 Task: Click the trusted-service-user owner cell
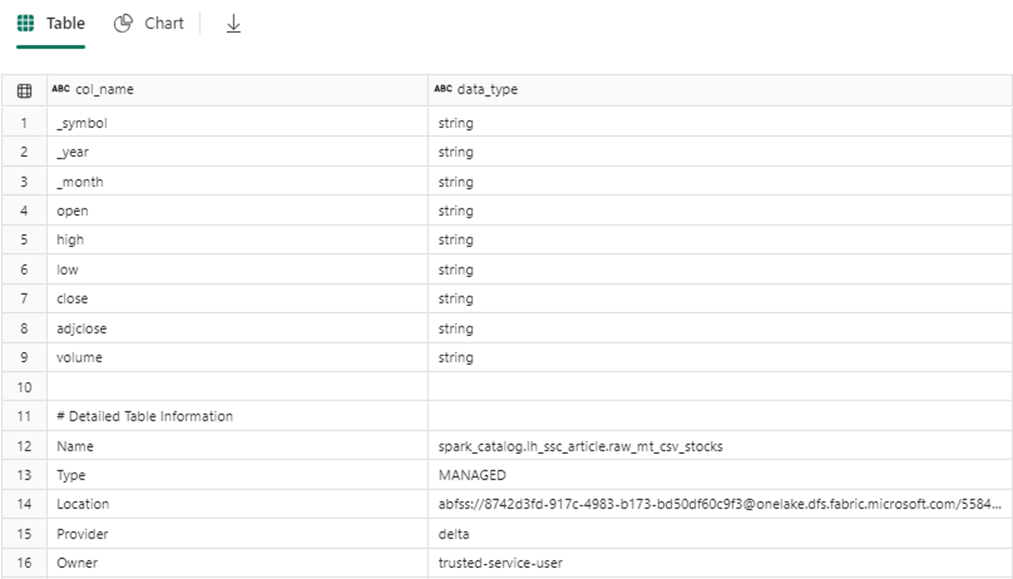click(500, 563)
